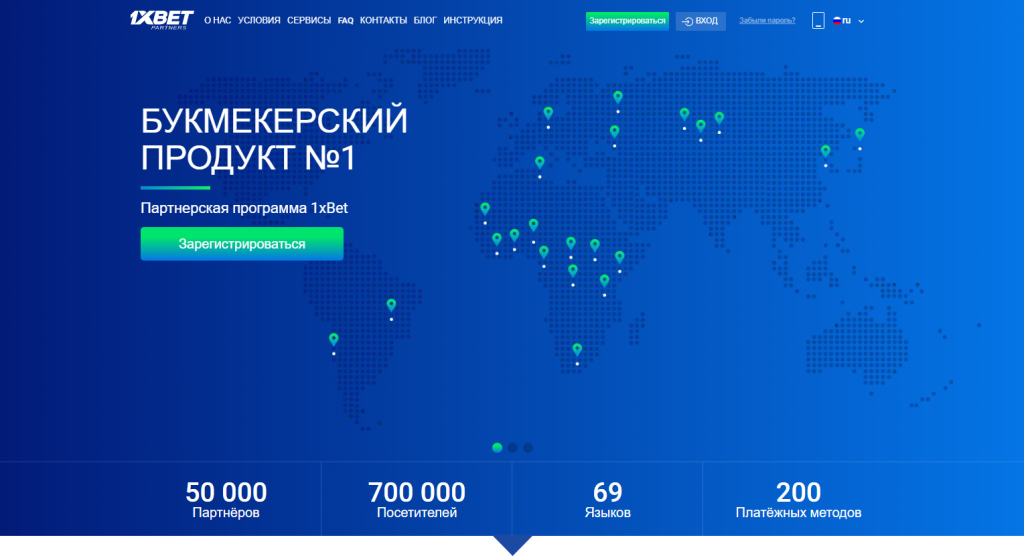Image resolution: width=1024 pixels, height=558 pixels.
Task: Click the ВХОД login button
Action: click(700, 21)
